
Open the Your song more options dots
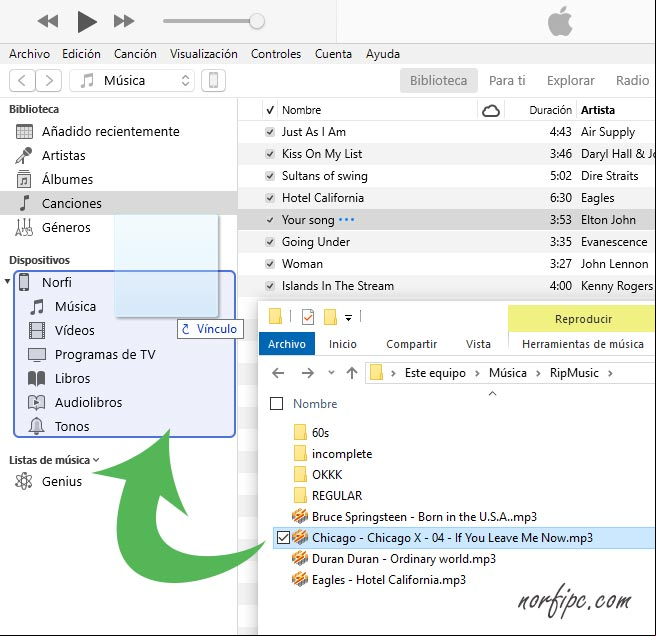346,220
